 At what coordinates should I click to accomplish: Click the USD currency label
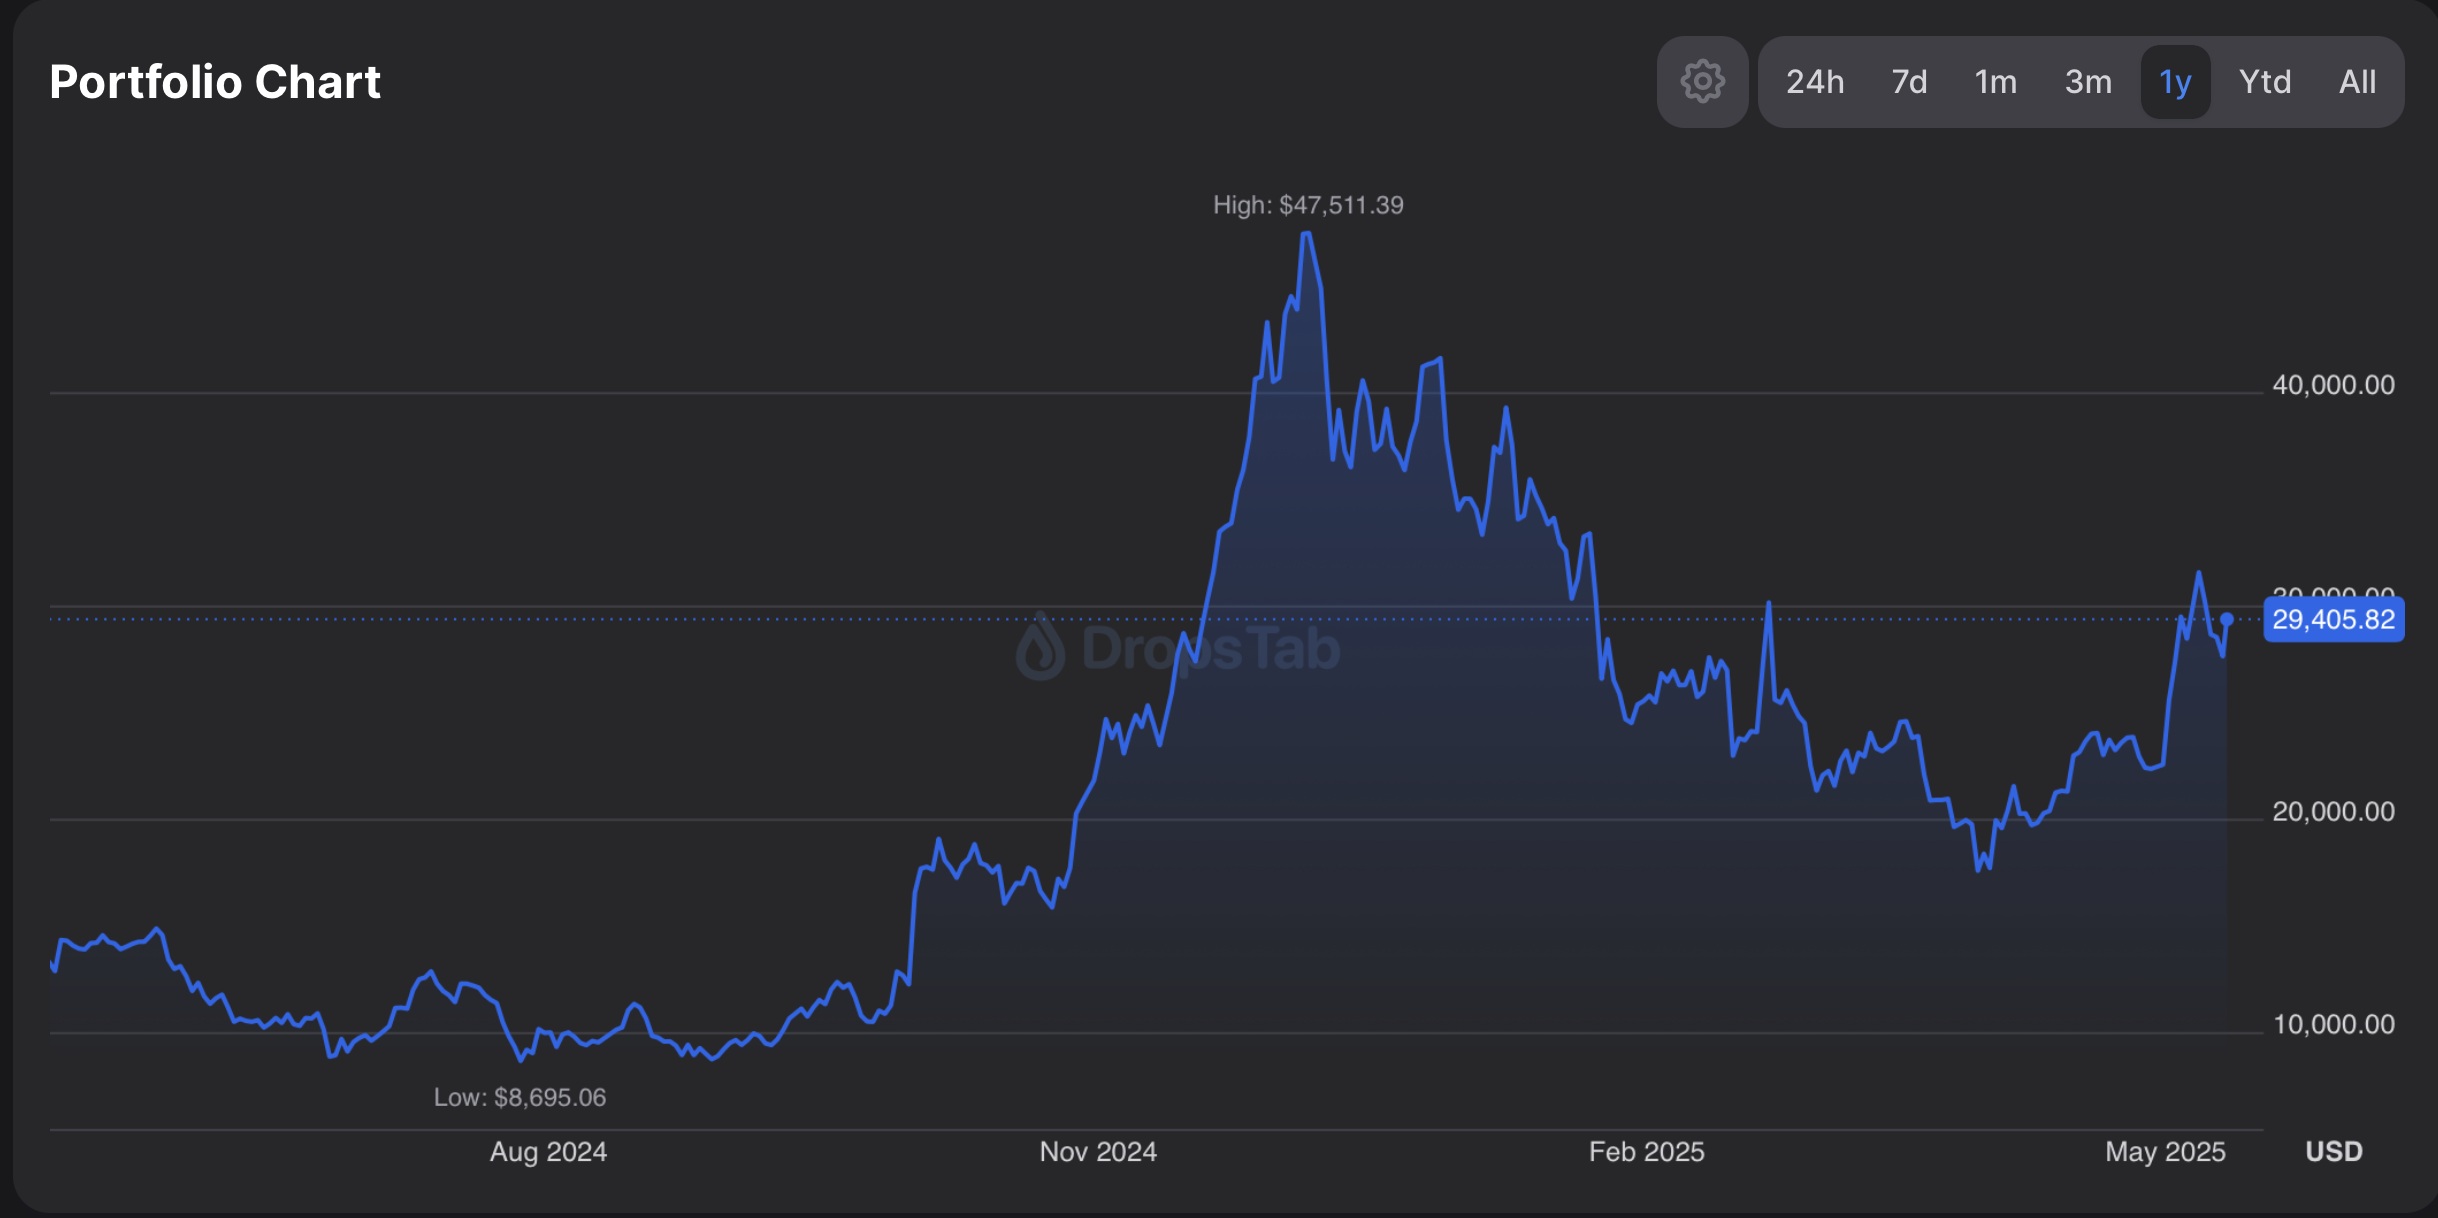tap(2333, 1152)
